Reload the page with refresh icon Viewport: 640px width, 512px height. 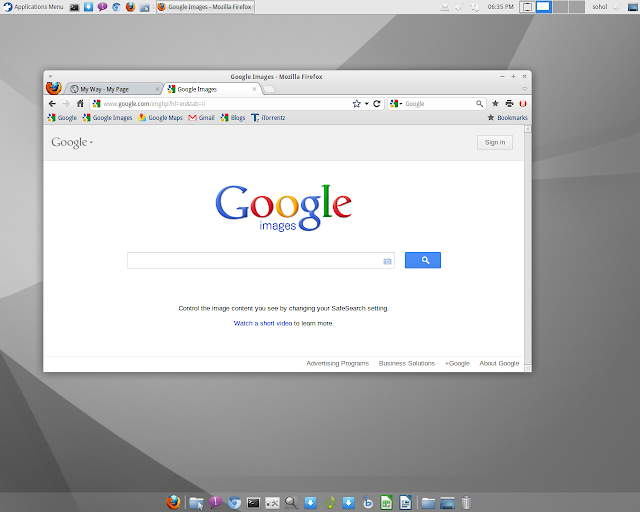[377, 104]
